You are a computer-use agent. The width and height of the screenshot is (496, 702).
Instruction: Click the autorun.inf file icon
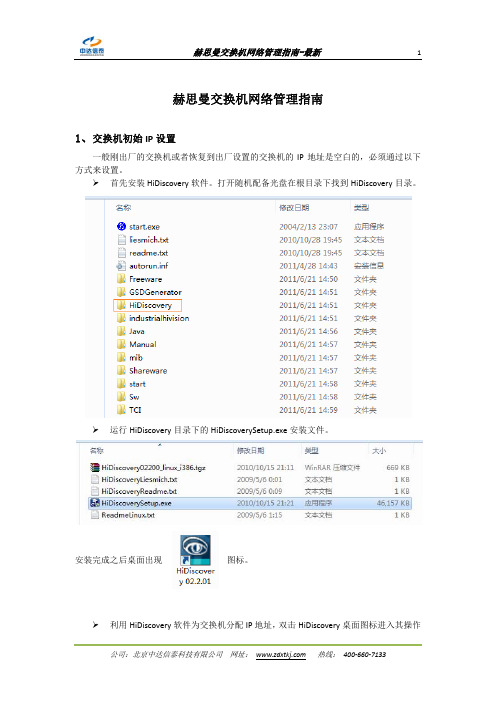(121, 265)
